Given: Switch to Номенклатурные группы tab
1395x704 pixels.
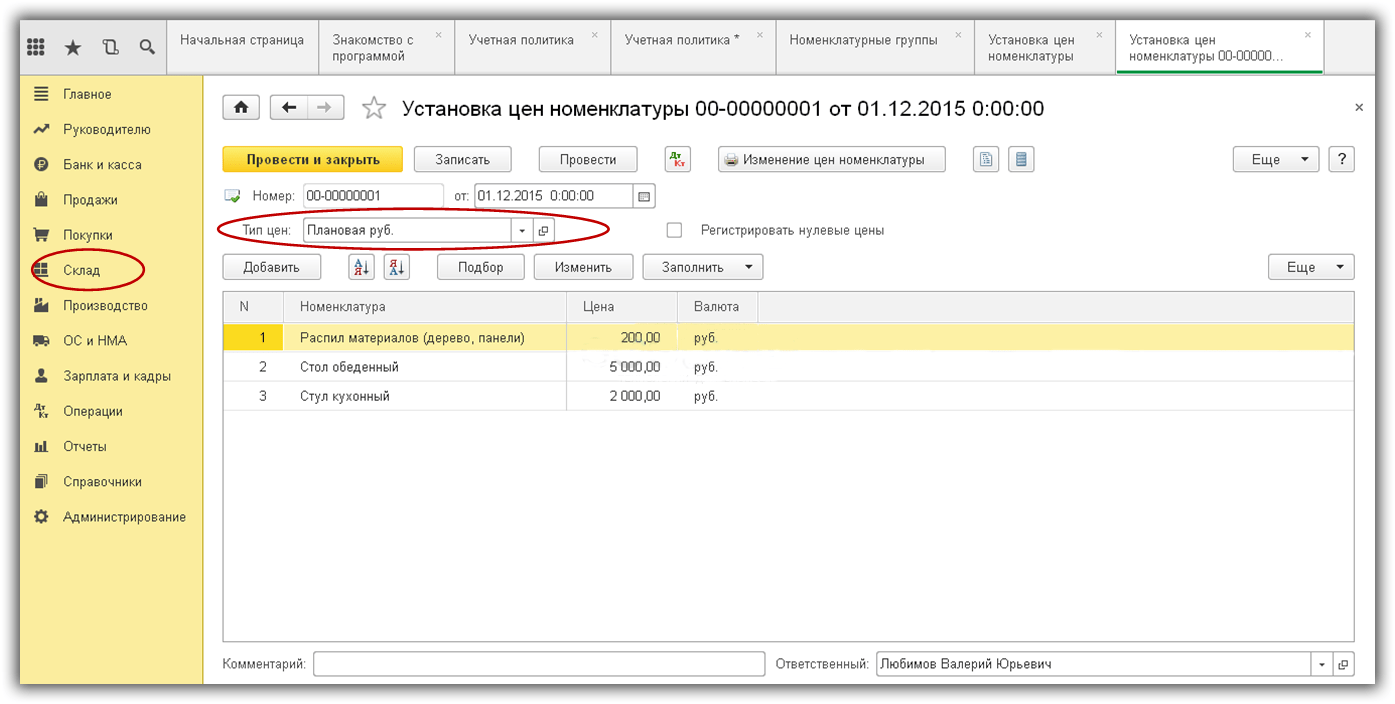Looking at the screenshot, I should pyautogui.click(x=863, y=40).
